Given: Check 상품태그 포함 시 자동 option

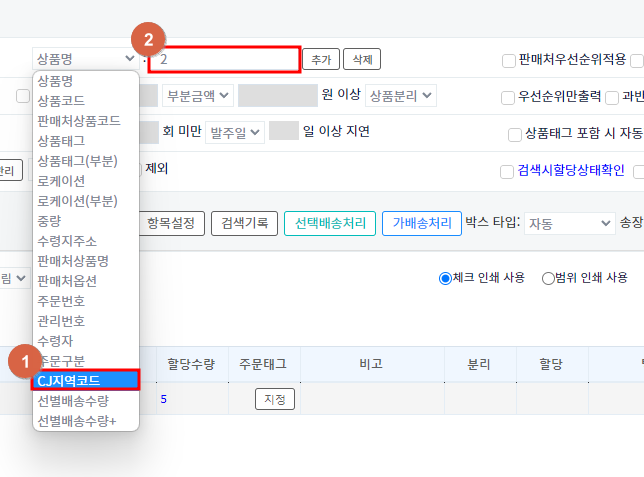Looking at the screenshot, I should pos(515,134).
